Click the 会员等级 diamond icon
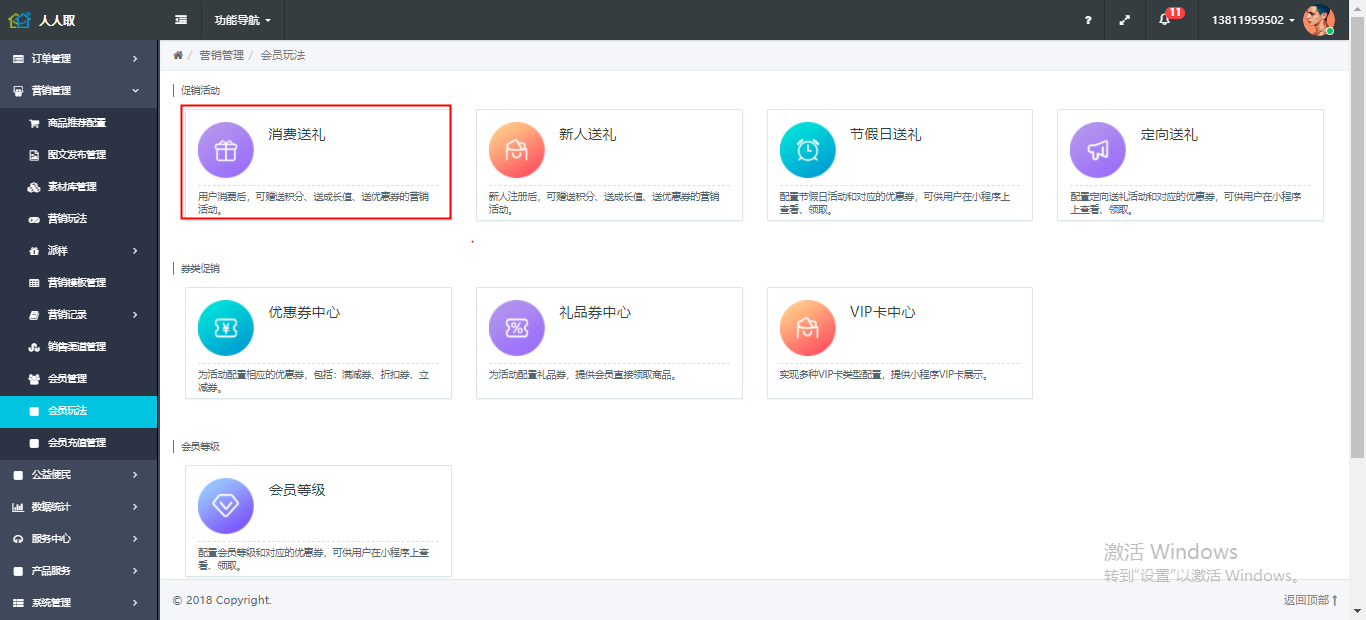 pos(226,506)
